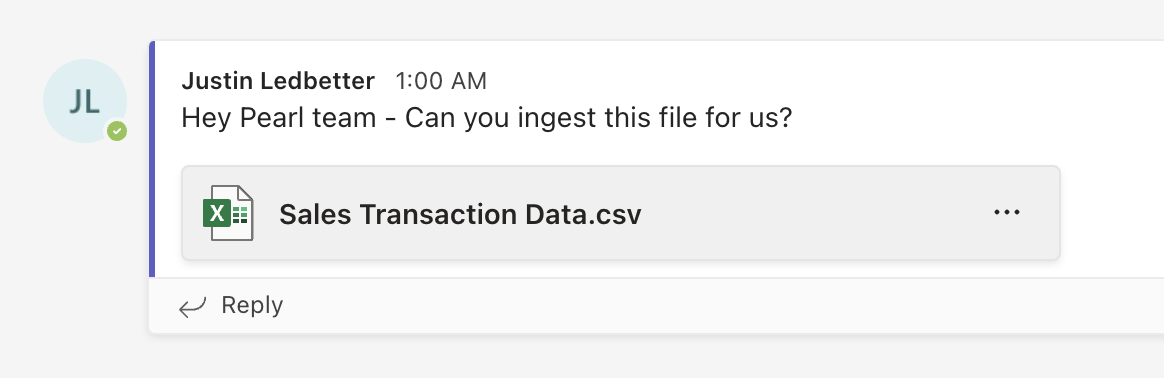Viewport: 1164px width, 378px height.
Task: Click the Reply text label
Action: [252, 305]
